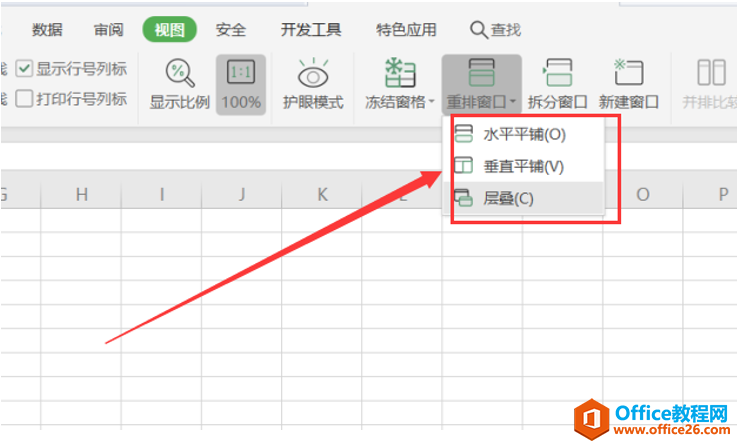737x447 pixels.
Task: Select column O header
Action: click(643, 194)
